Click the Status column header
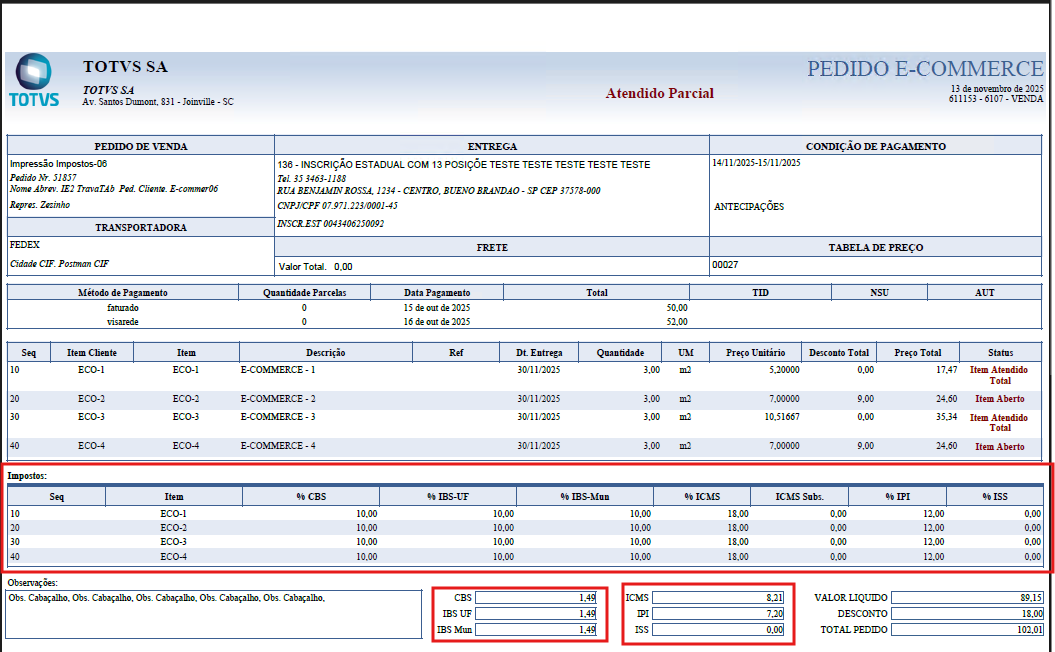Viewport: 1055px width, 652px height. tap(1000, 353)
